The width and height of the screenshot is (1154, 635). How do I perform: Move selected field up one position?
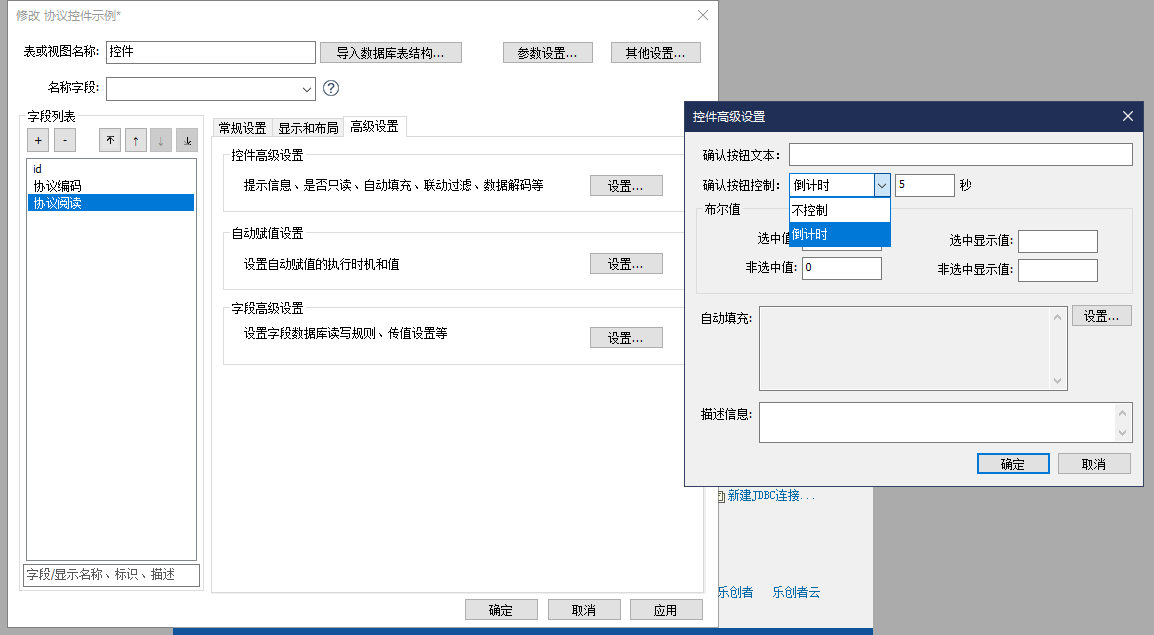(135, 141)
